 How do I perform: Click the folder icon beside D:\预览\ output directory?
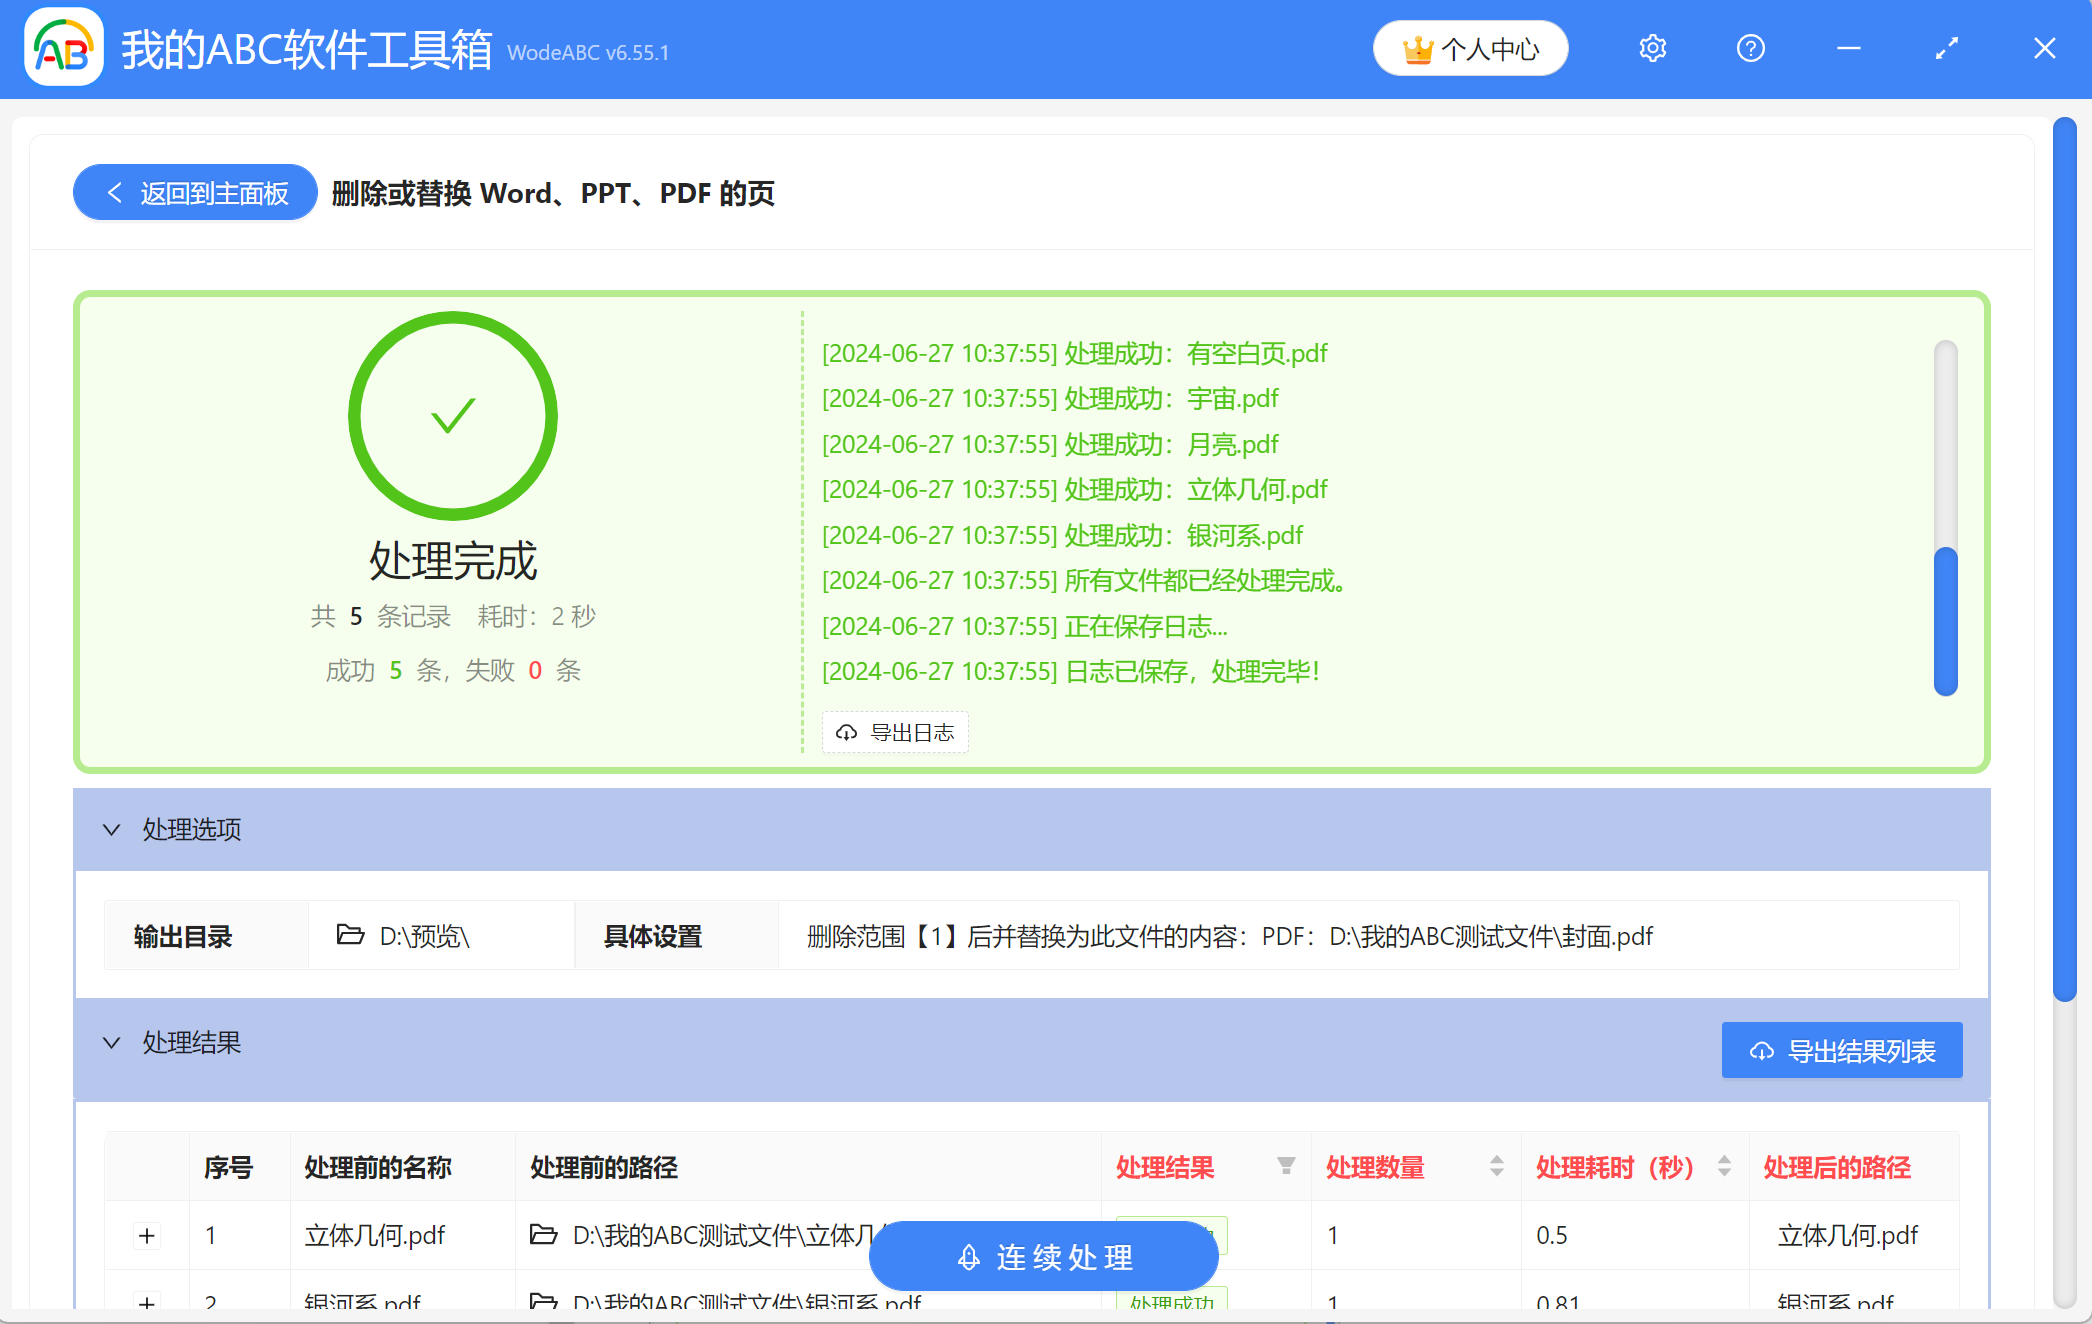[350, 936]
